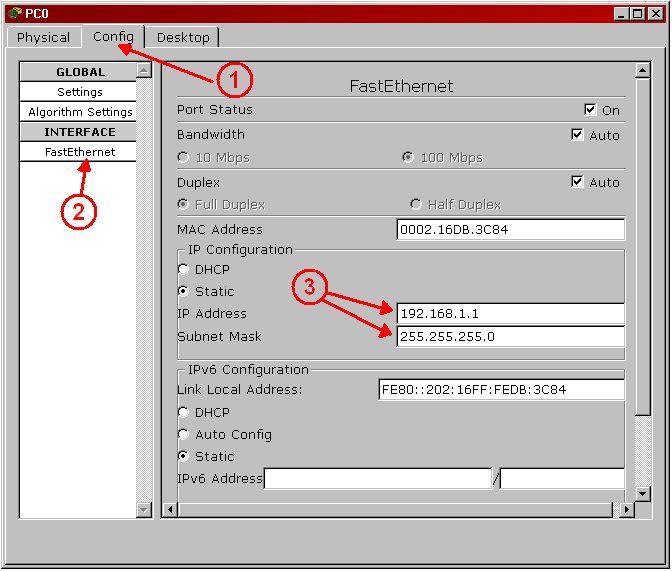Viewport: 672px width, 571px height.
Task: Click the MAC Address label
Action: point(220,230)
